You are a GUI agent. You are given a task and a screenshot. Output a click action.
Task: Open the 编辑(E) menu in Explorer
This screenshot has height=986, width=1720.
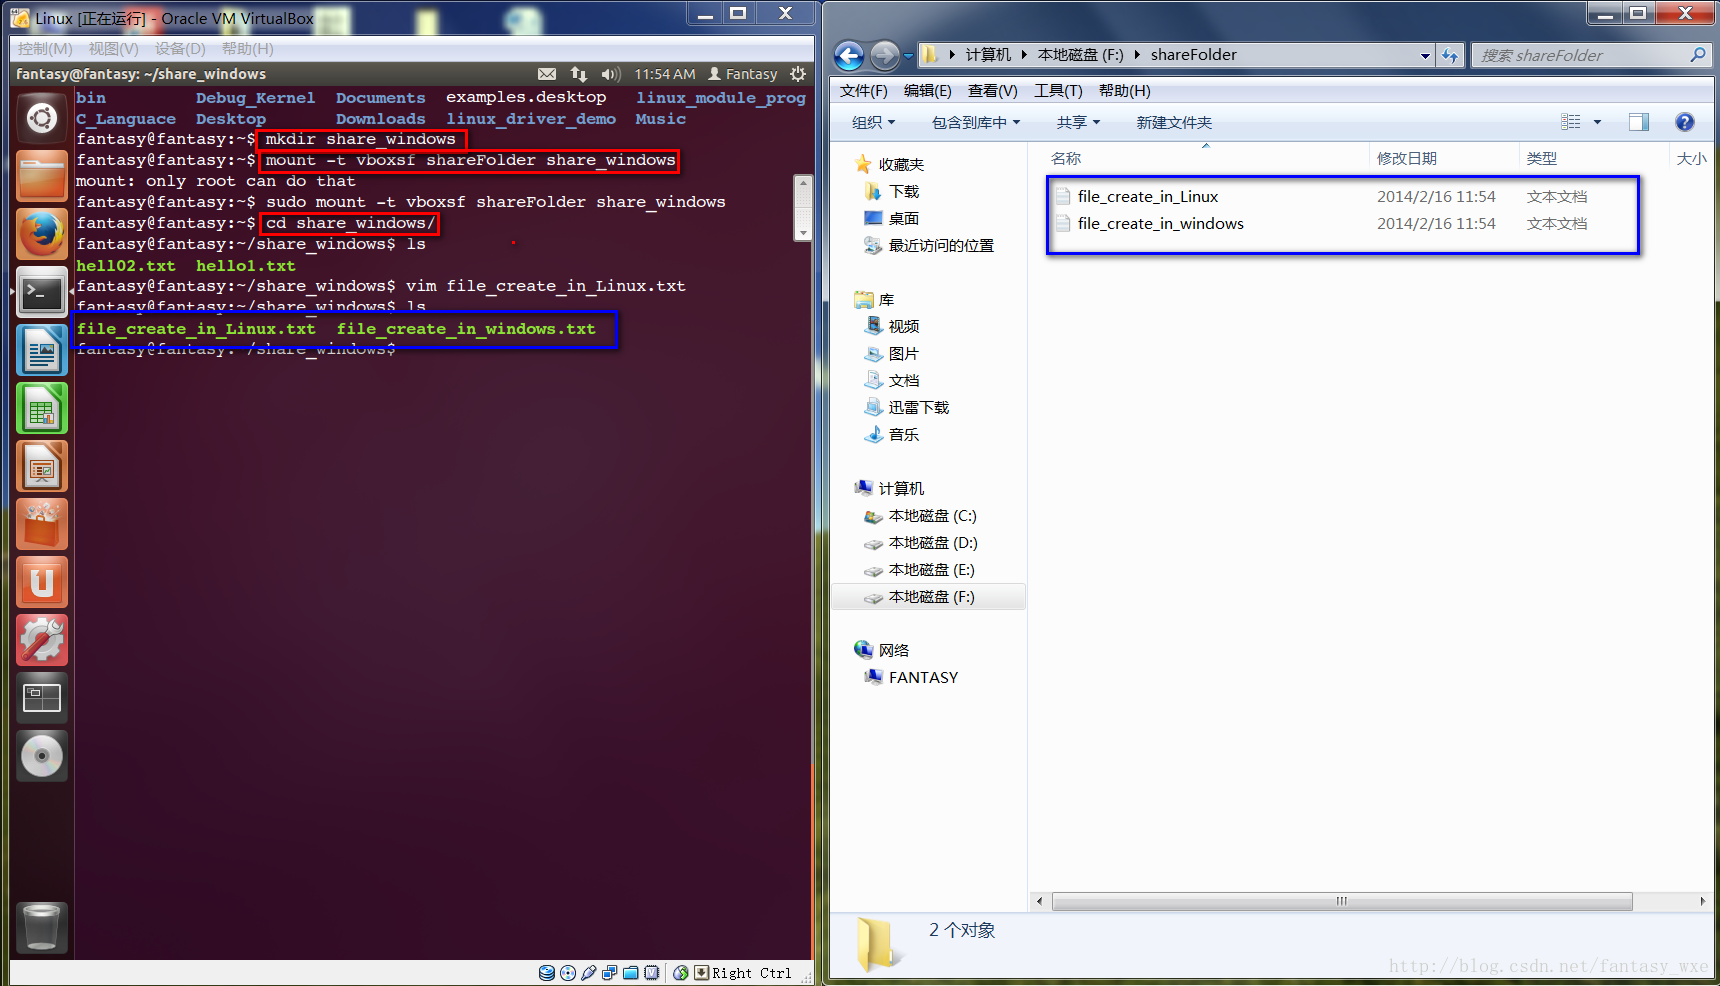click(x=928, y=91)
